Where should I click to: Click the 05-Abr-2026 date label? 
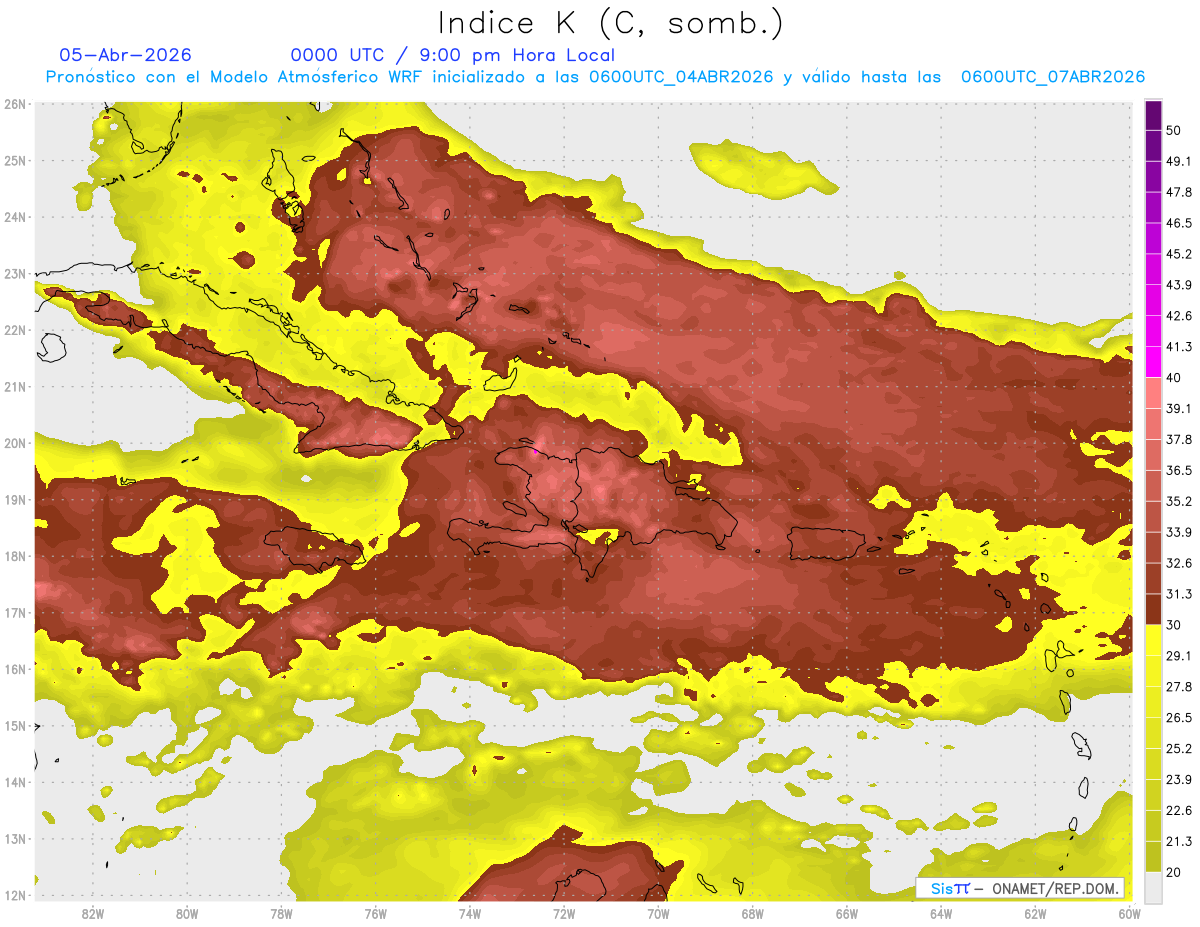click(126, 55)
